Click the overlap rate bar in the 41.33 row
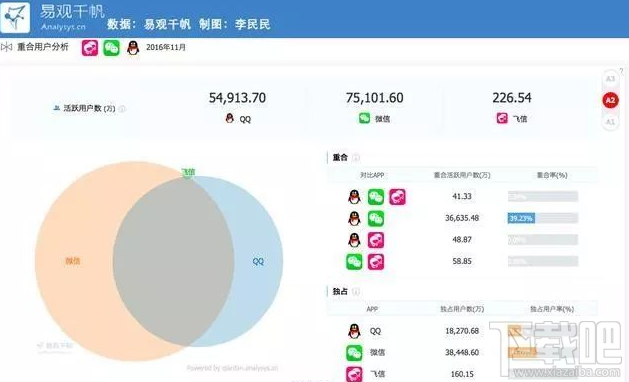 coord(543,197)
